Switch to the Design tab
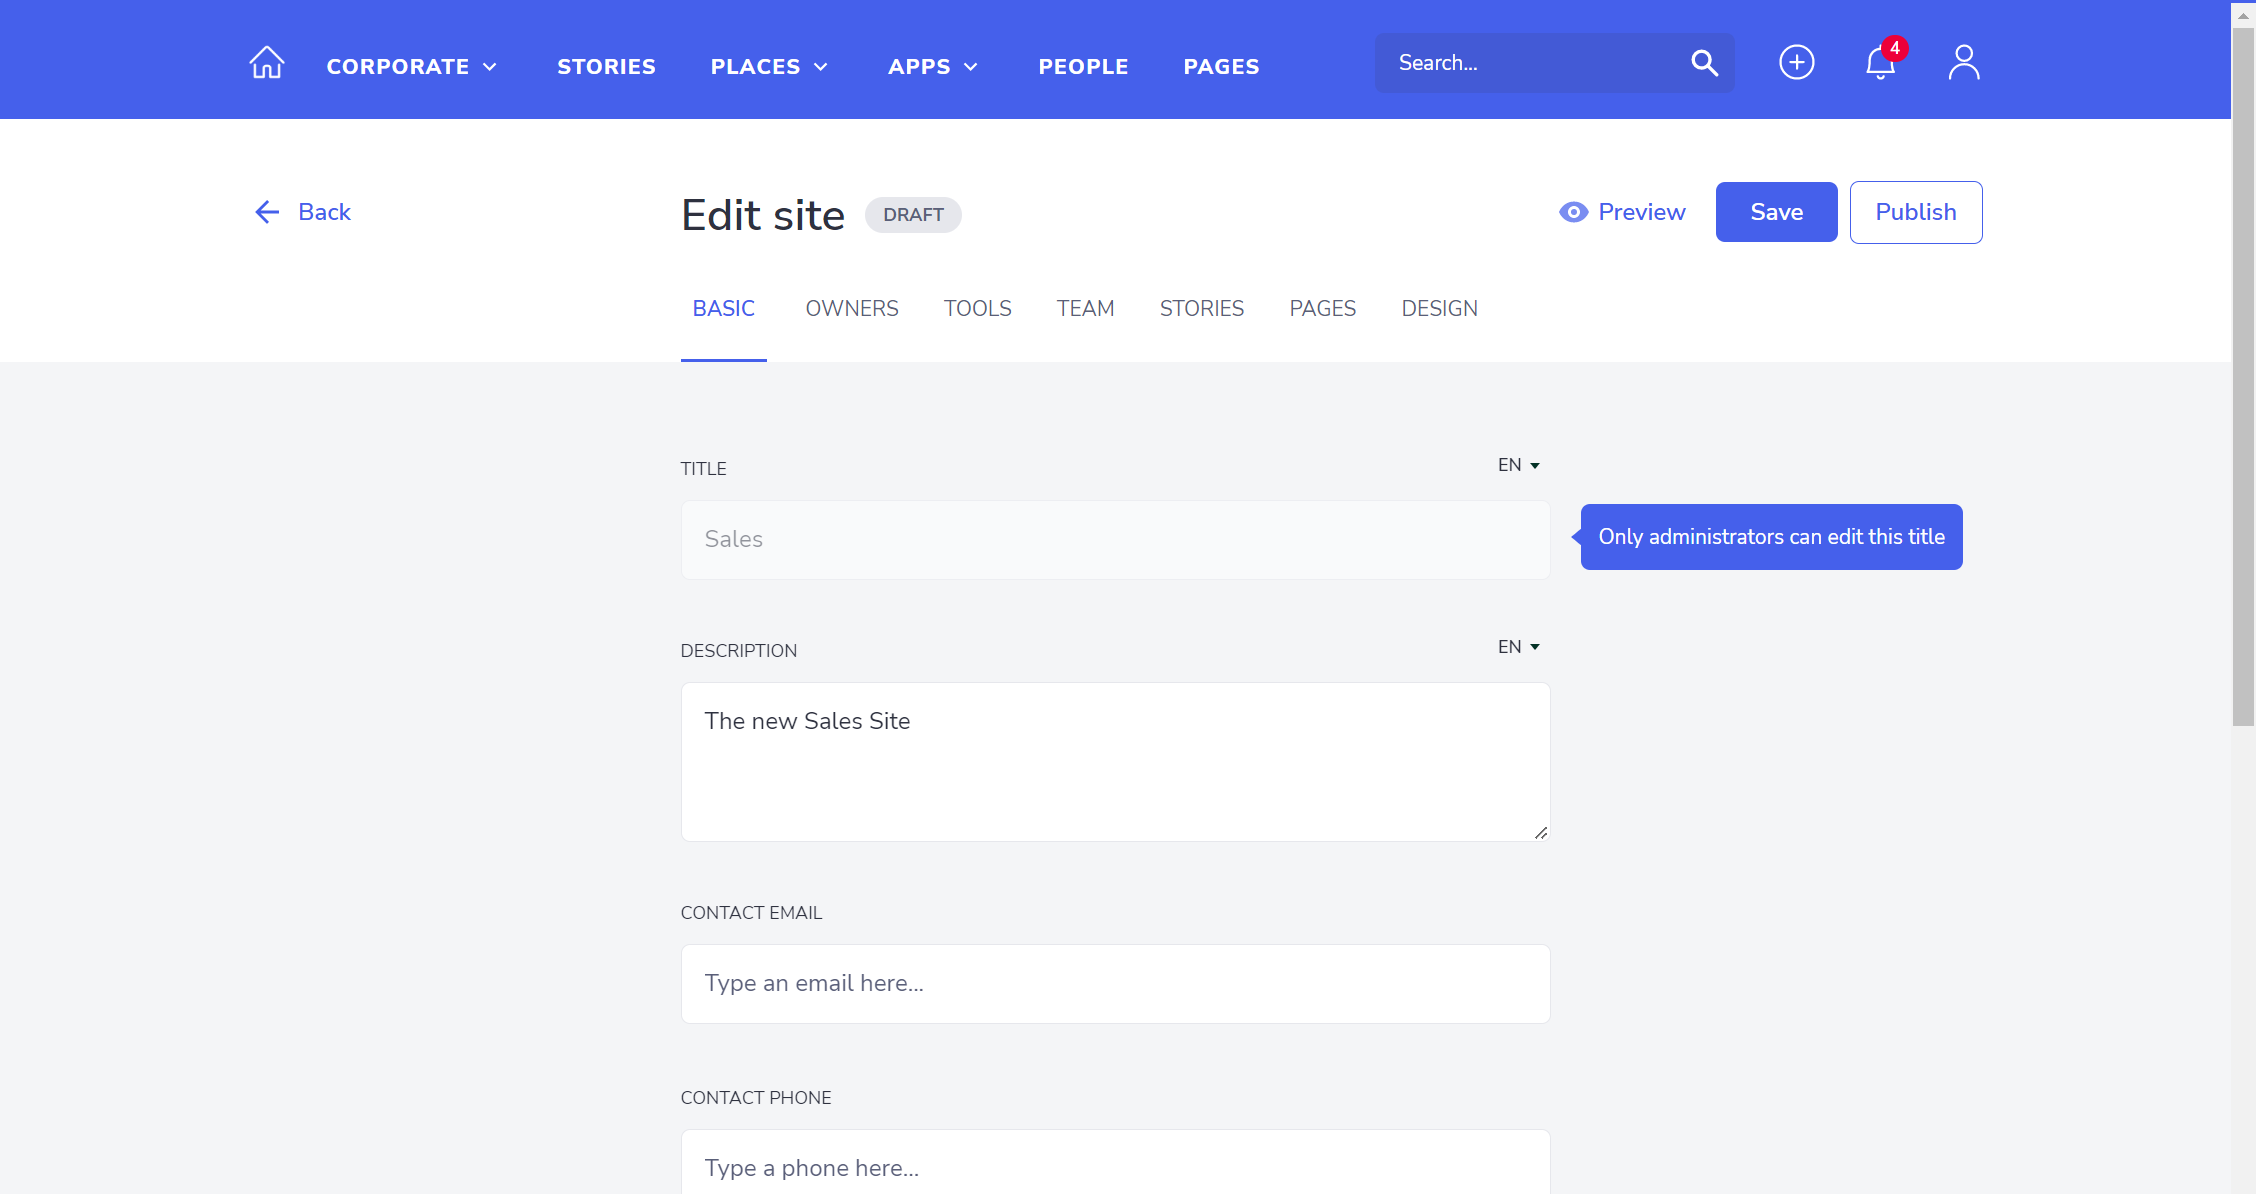The width and height of the screenshot is (2256, 1194). pos(1439,309)
